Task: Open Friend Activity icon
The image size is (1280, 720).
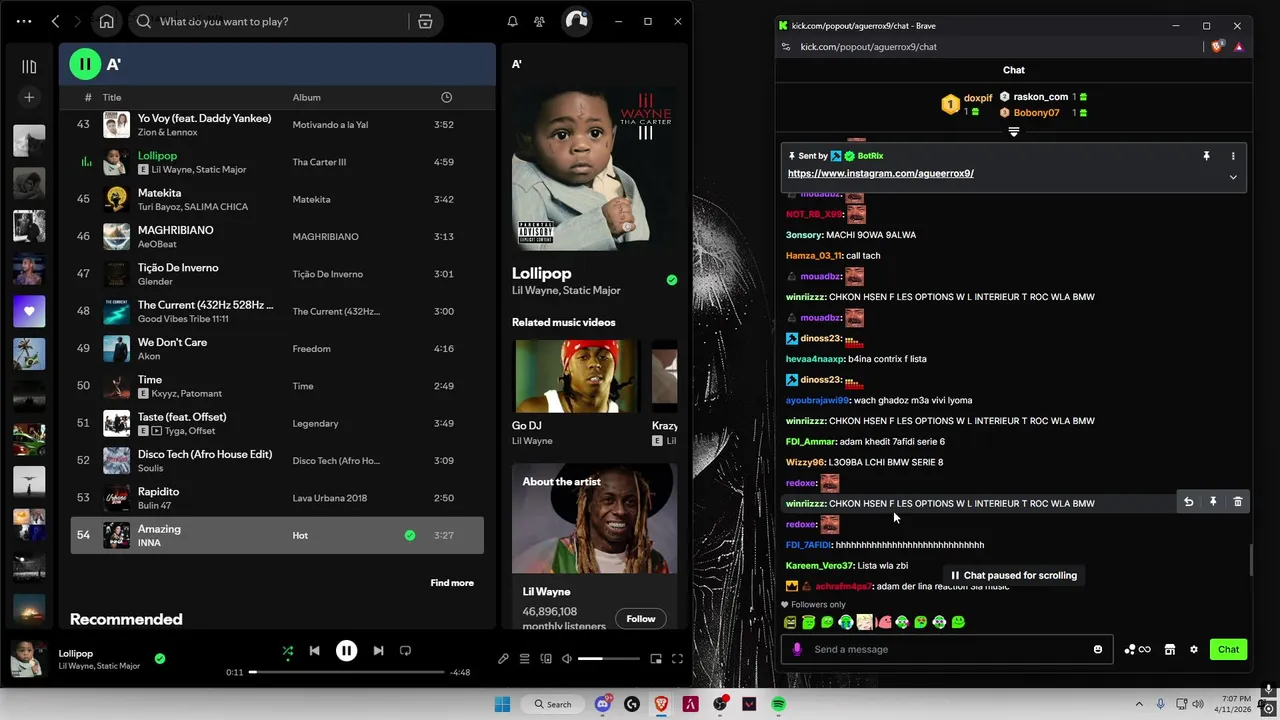Action: tap(539, 21)
